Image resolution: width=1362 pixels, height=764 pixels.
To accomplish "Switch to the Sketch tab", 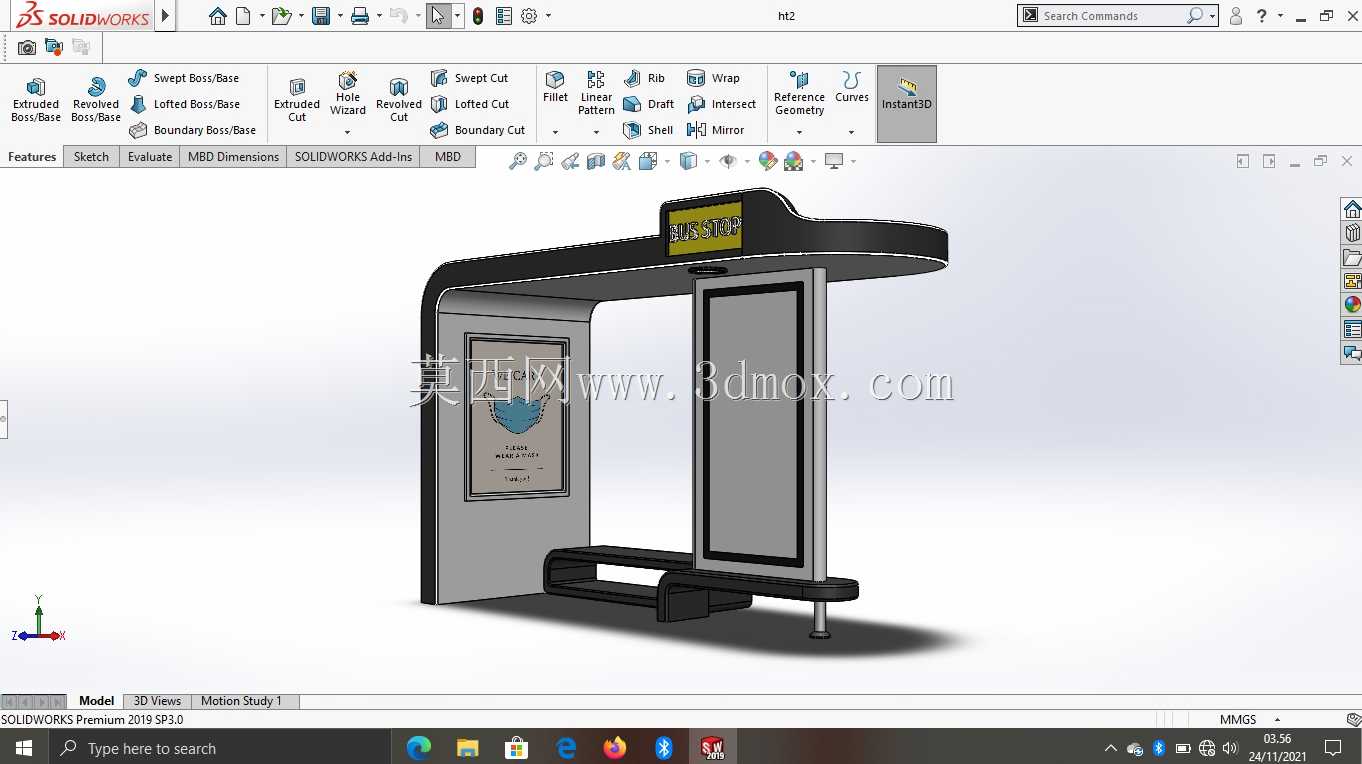I will click(91, 157).
